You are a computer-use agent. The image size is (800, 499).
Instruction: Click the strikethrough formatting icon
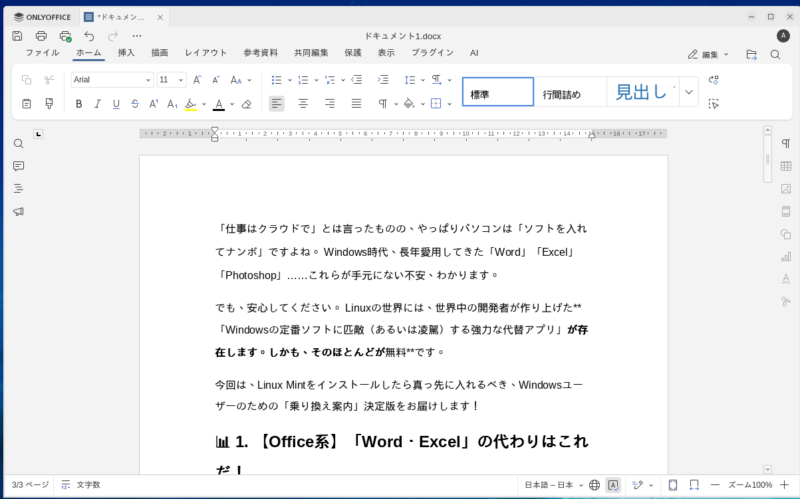coord(135,103)
